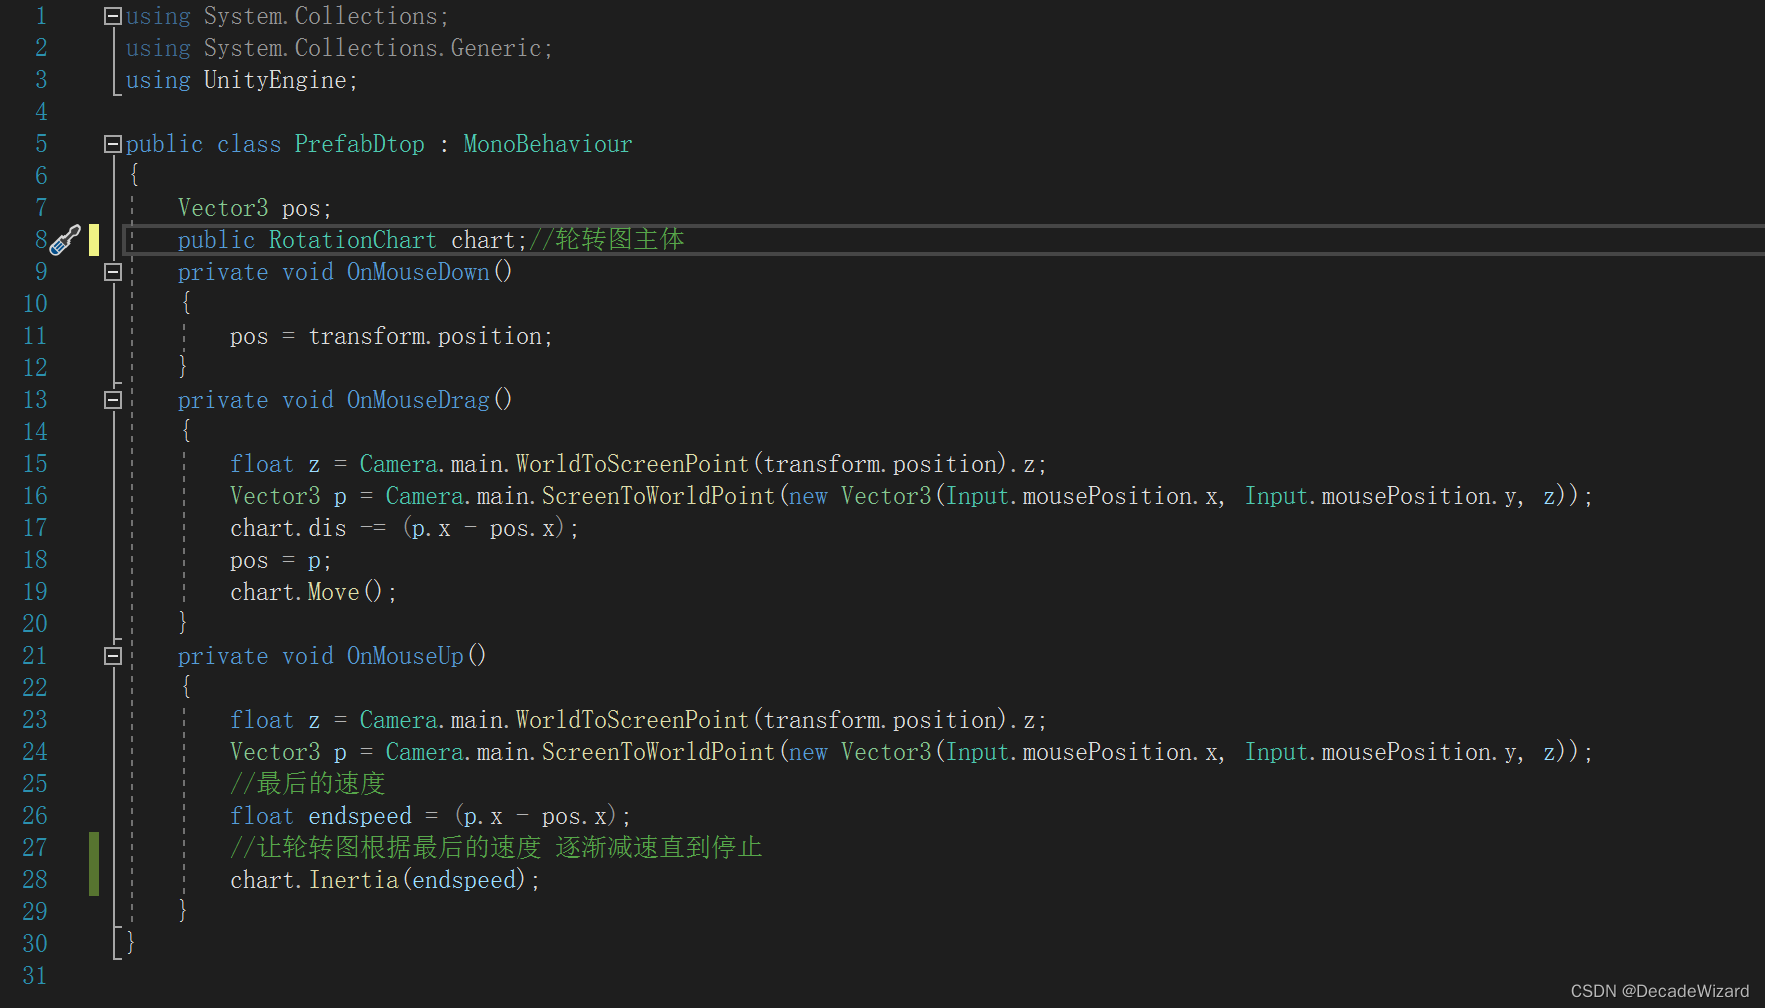
Task: Click 'pos = transform.position;' statement
Action: pyautogui.click(x=391, y=336)
